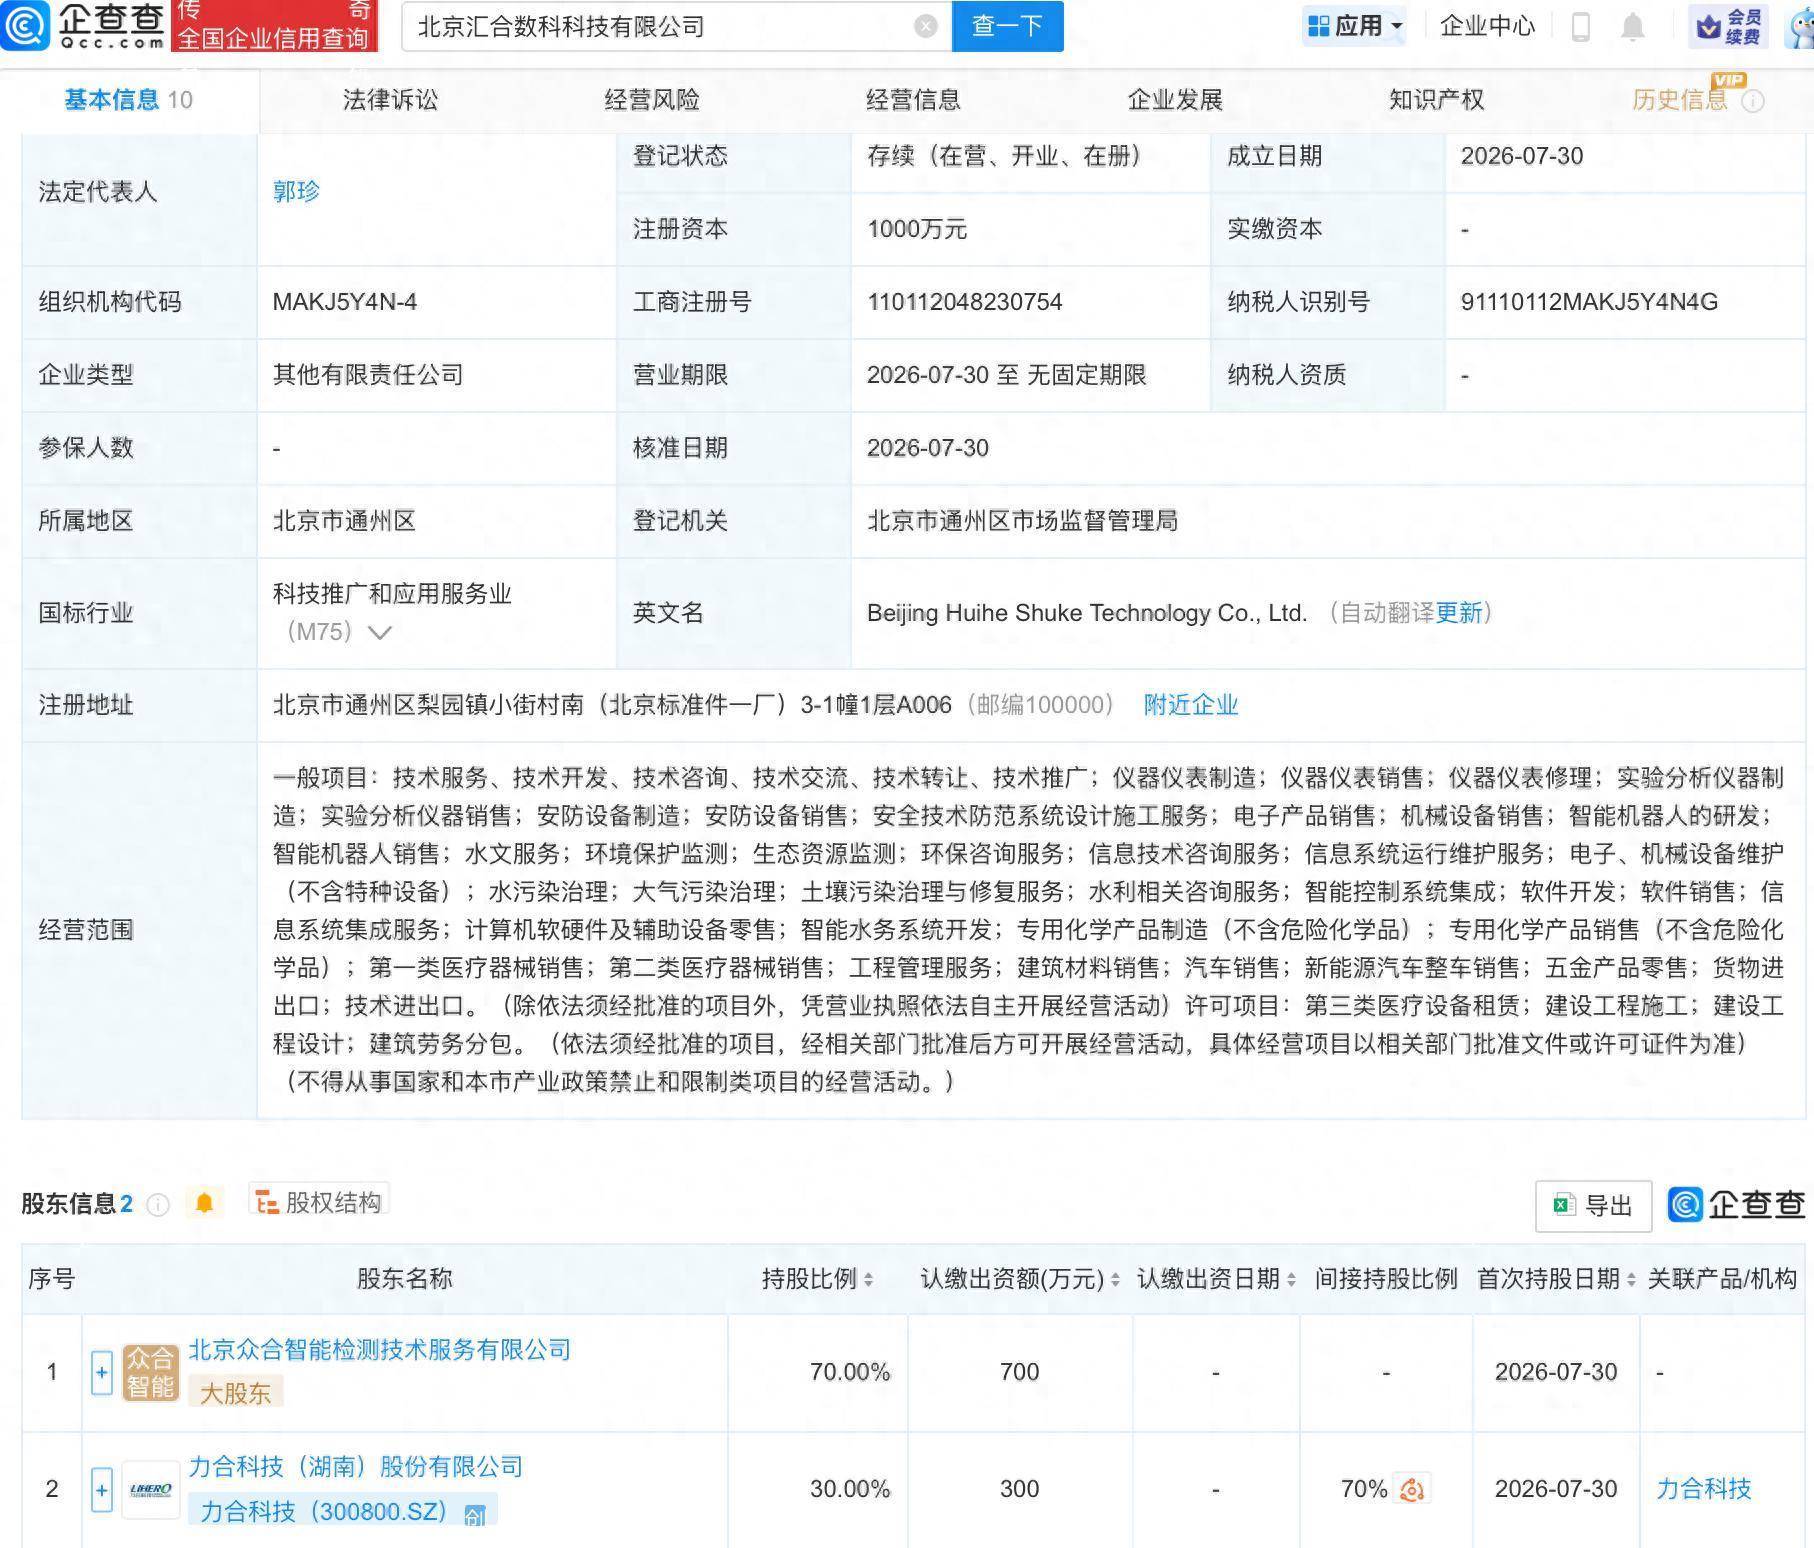This screenshot has width=1814, height=1548.
Task: Click info icon beside 股东信息
Action: click(x=158, y=1204)
